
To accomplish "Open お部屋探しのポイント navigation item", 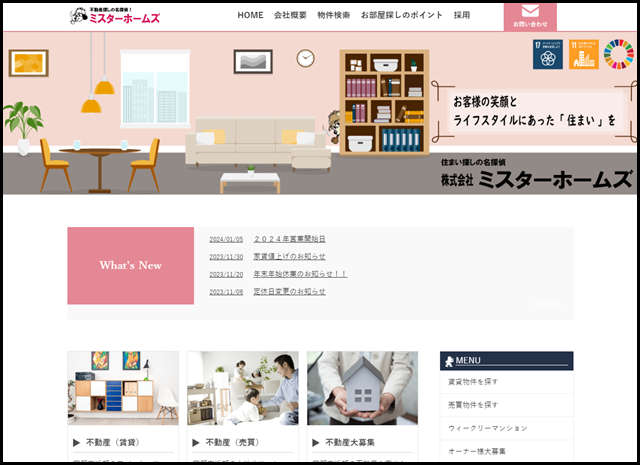I will pyautogui.click(x=402, y=15).
